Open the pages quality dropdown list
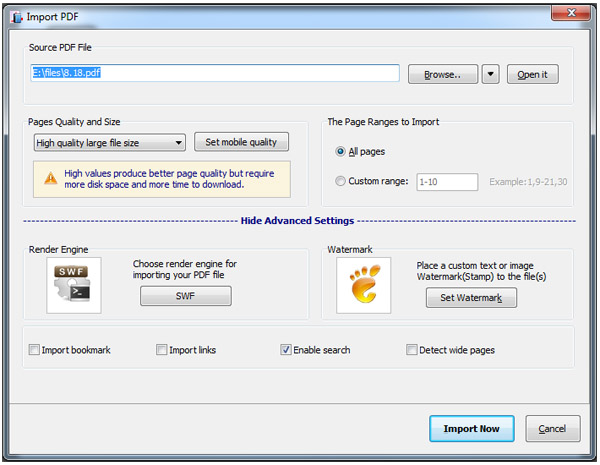 pos(110,143)
